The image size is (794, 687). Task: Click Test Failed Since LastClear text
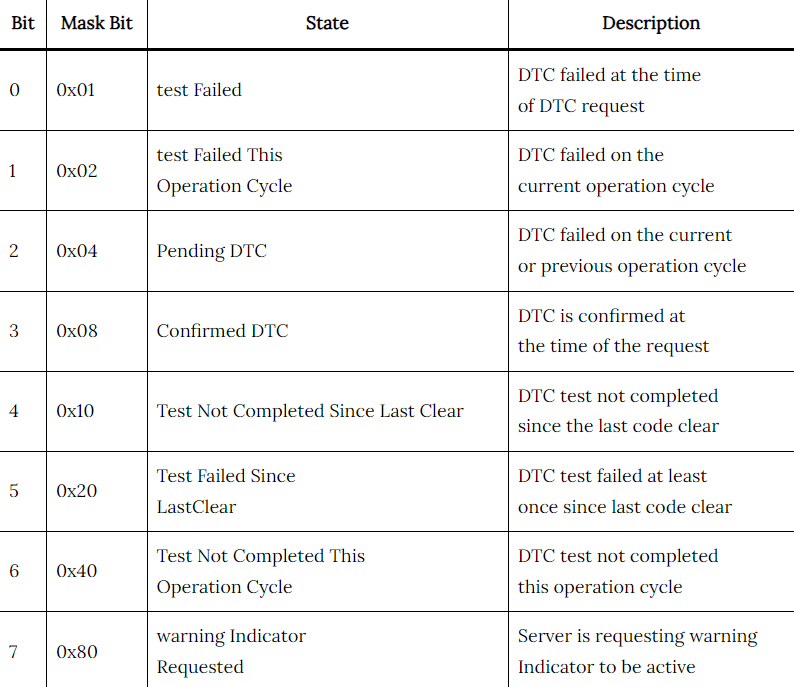click(x=226, y=491)
